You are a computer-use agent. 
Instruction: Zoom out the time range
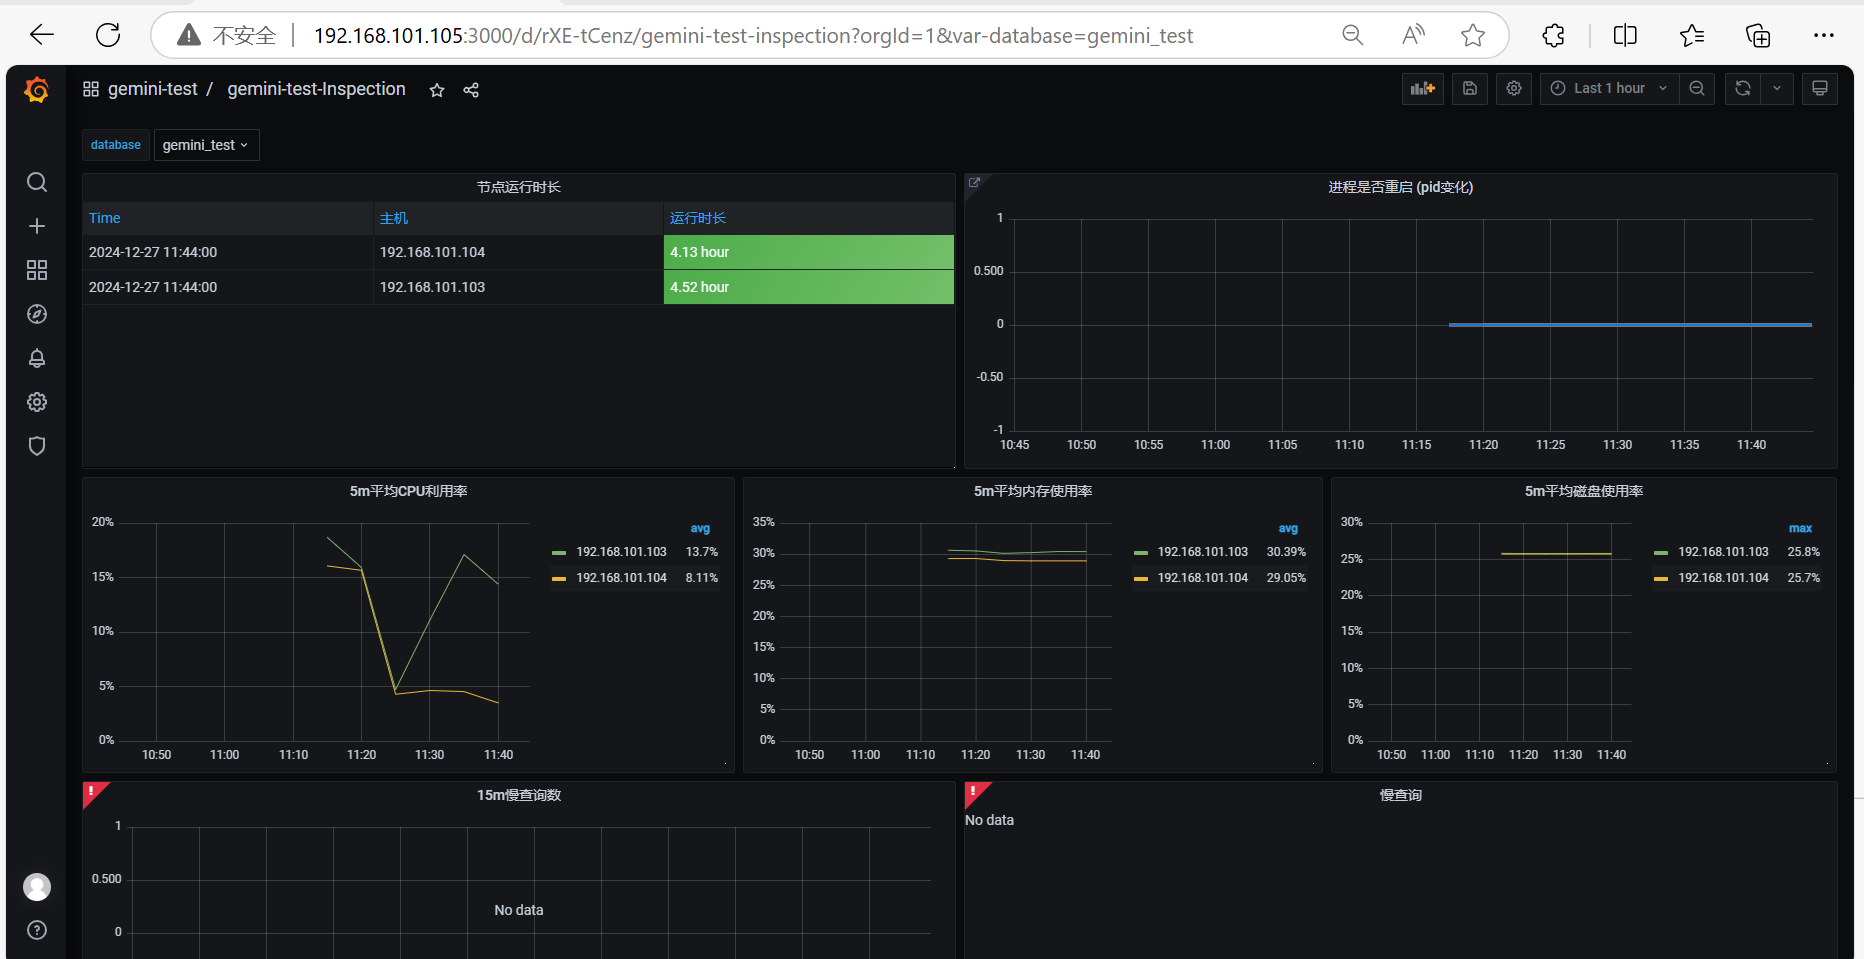pos(1697,89)
